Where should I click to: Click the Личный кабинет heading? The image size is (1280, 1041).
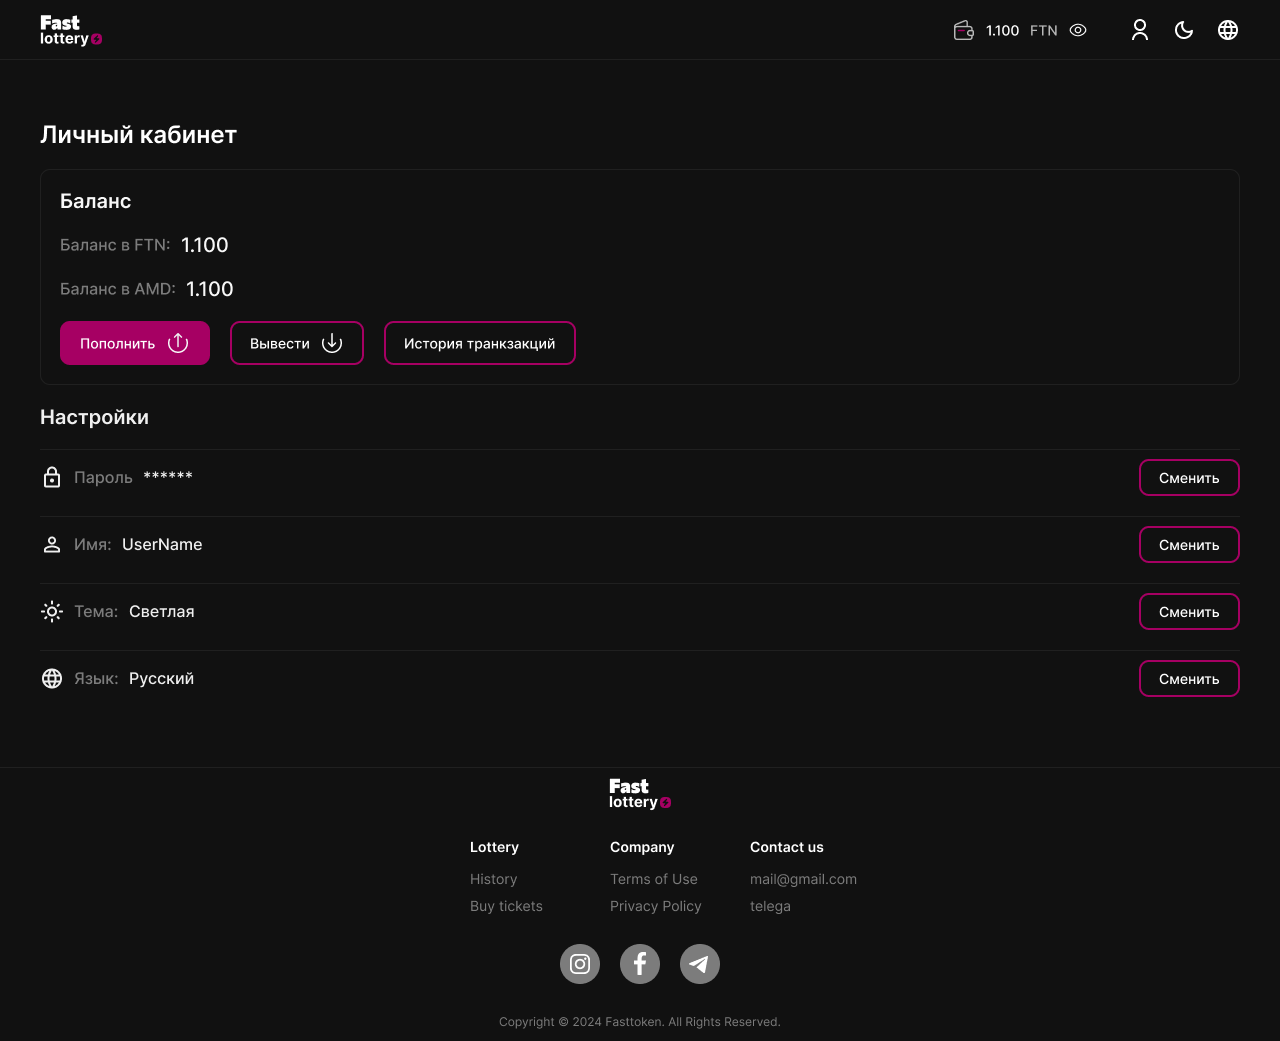(x=138, y=135)
